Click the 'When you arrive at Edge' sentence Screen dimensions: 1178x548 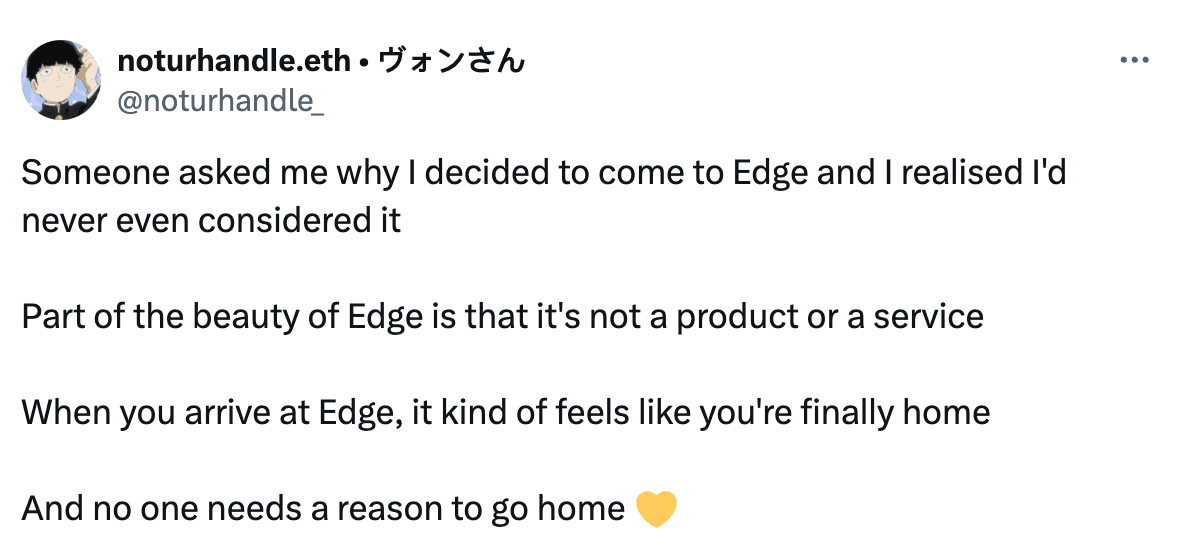click(505, 412)
